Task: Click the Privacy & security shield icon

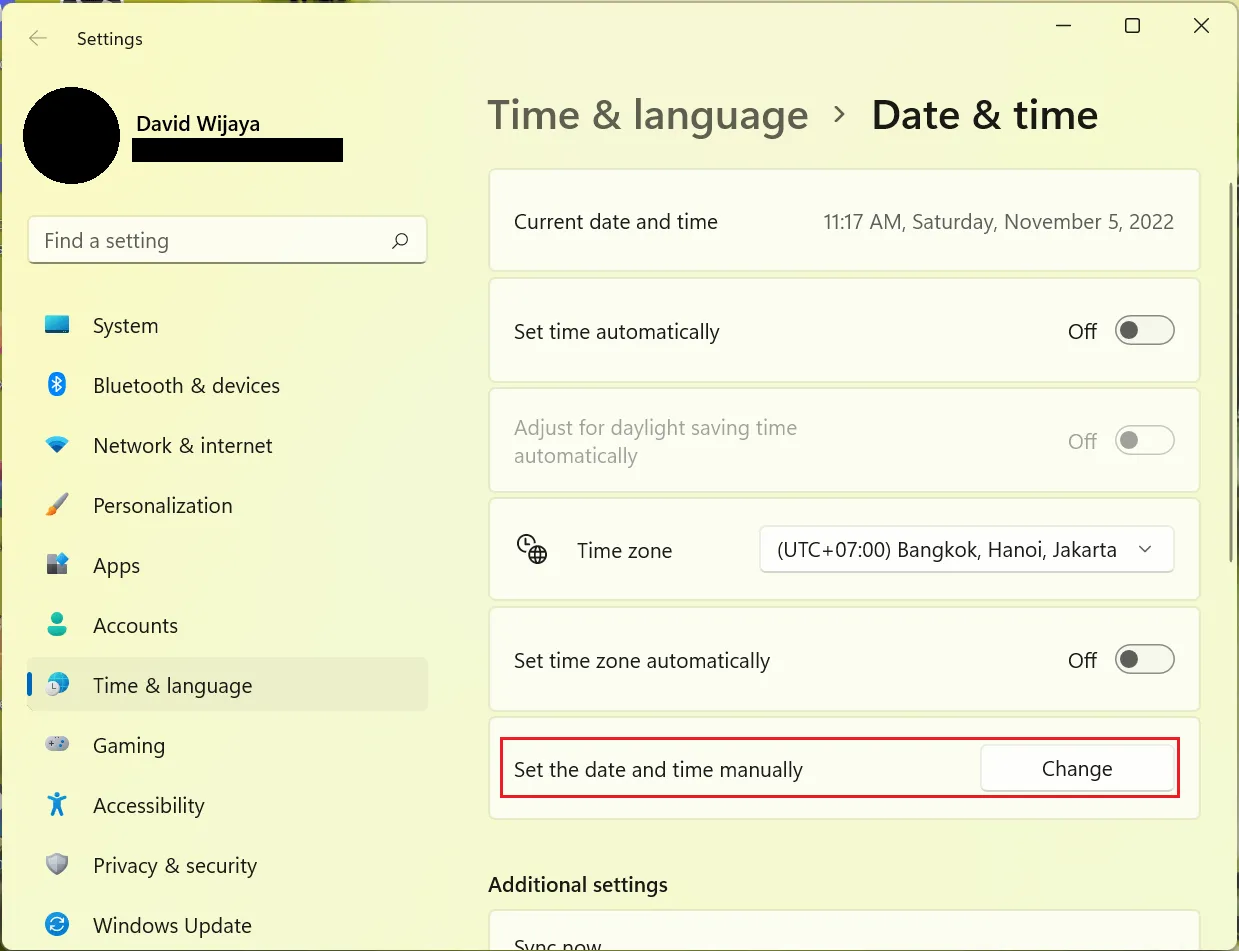Action: pyautogui.click(x=57, y=865)
